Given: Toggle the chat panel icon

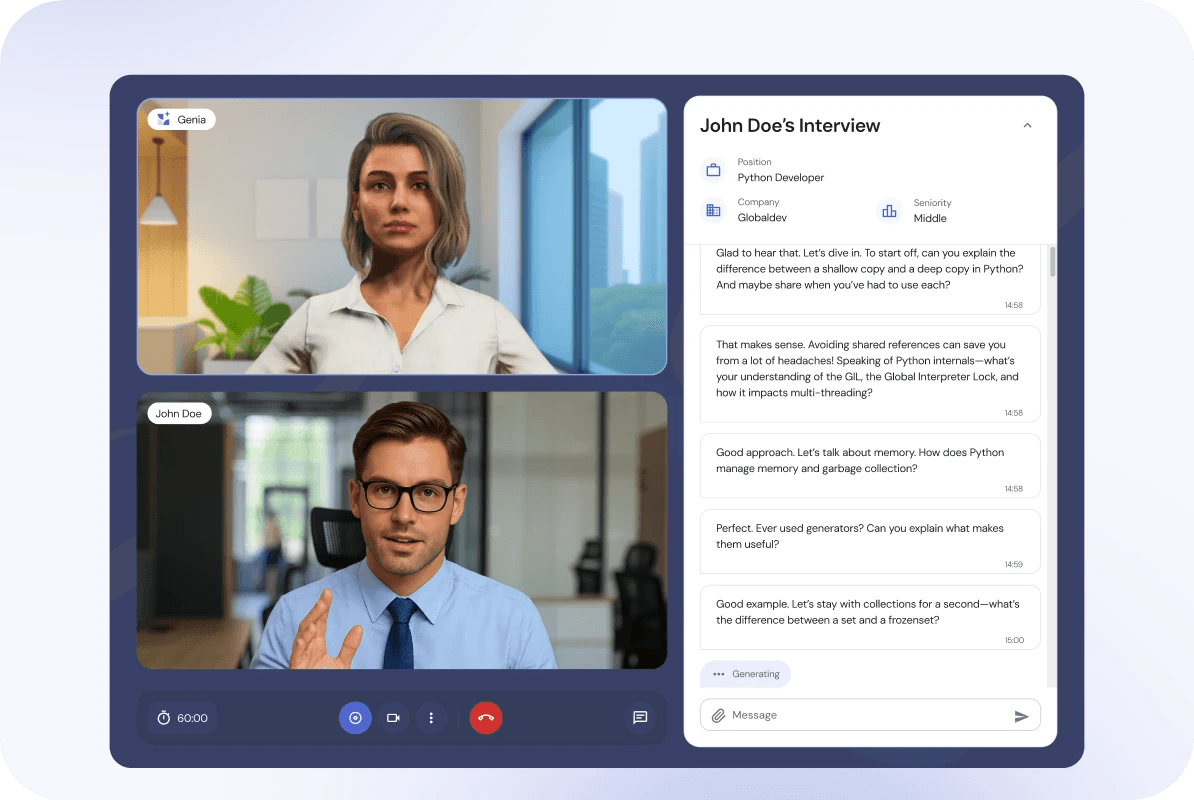Looking at the screenshot, I should [x=640, y=718].
